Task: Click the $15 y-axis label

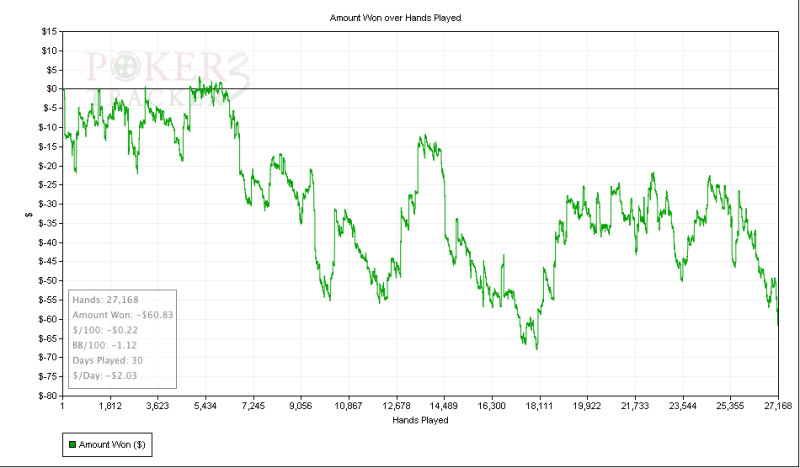Action: click(x=49, y=32)
